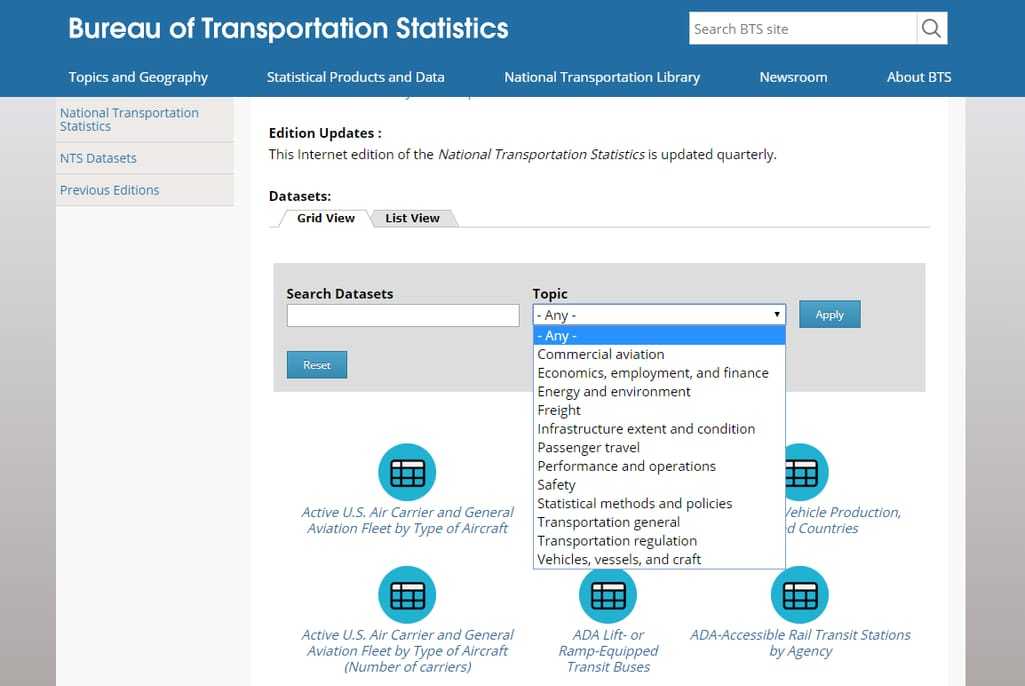Open the Topics and Geography menu

(138, 77)
